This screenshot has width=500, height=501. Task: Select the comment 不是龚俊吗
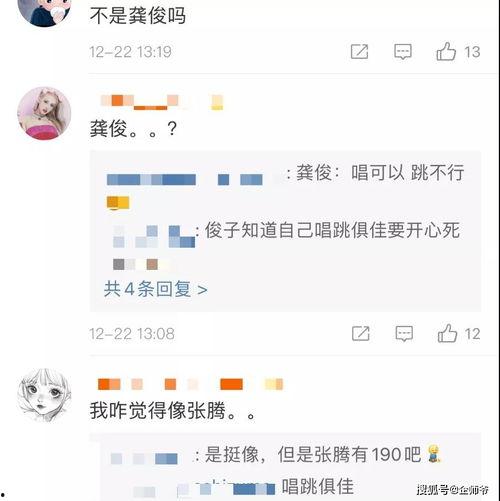[x=137, y=15]
